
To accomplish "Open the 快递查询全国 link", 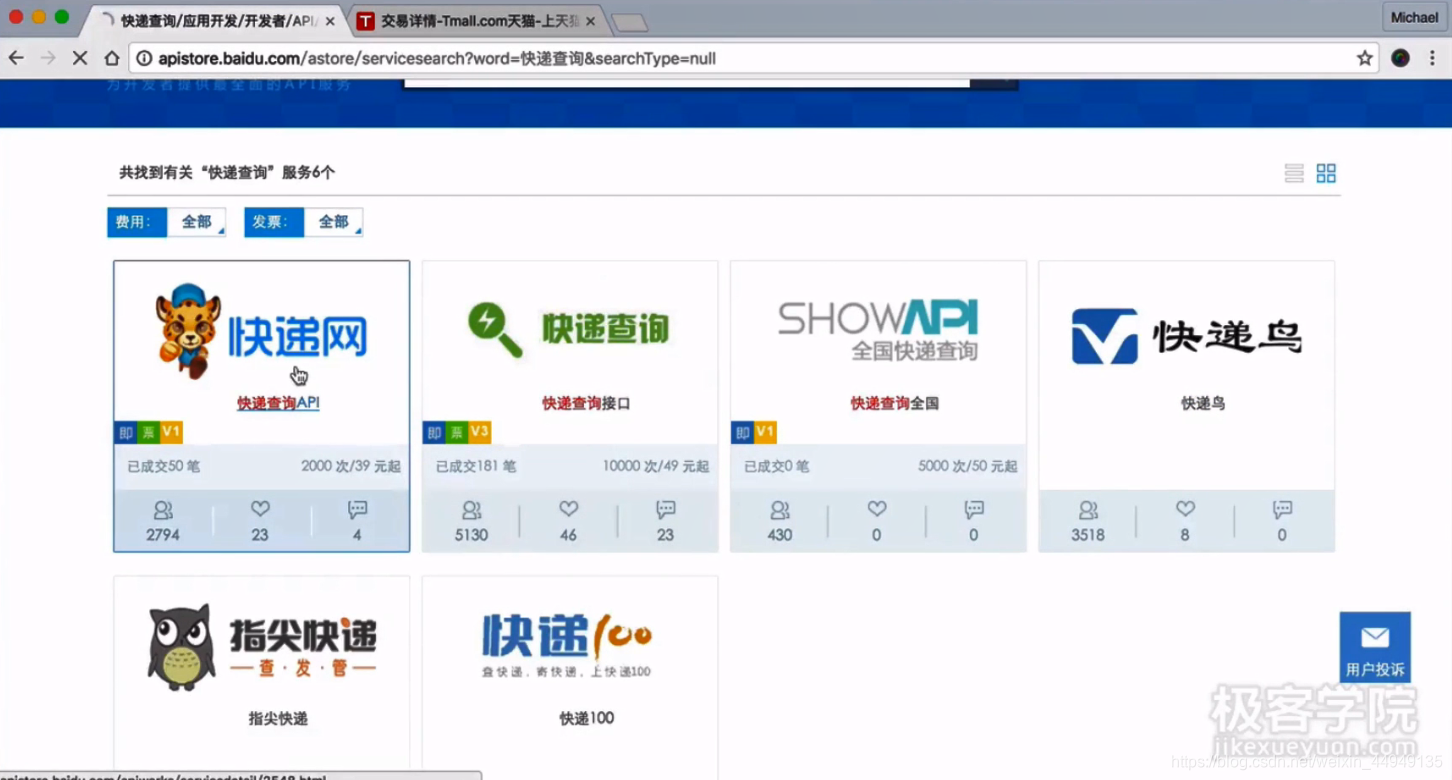I will click(894, 403).
